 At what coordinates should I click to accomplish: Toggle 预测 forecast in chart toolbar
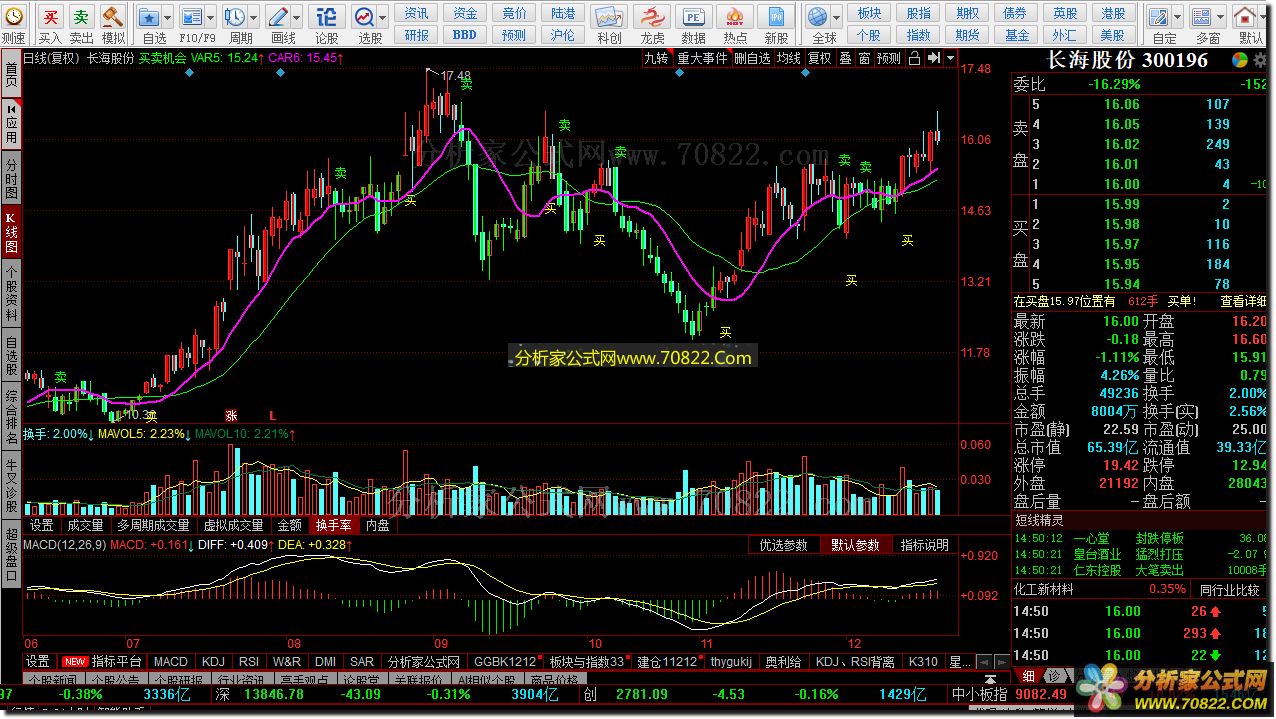pos(889,58)
